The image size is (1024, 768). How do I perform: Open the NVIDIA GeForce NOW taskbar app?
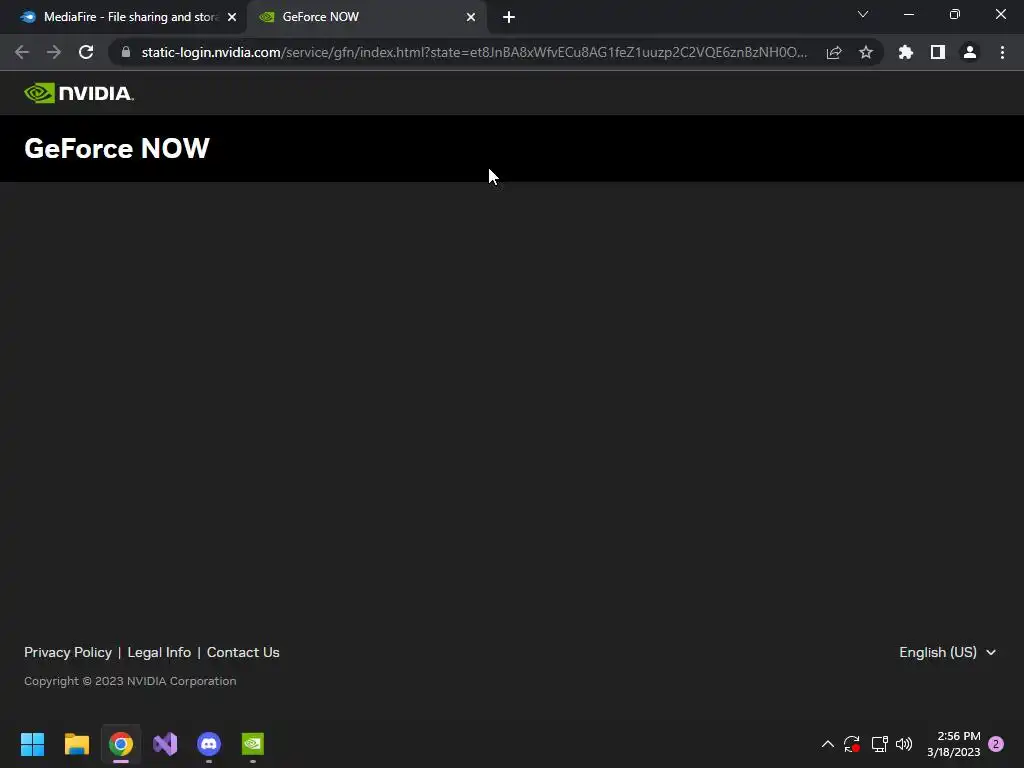coord(253,744)
